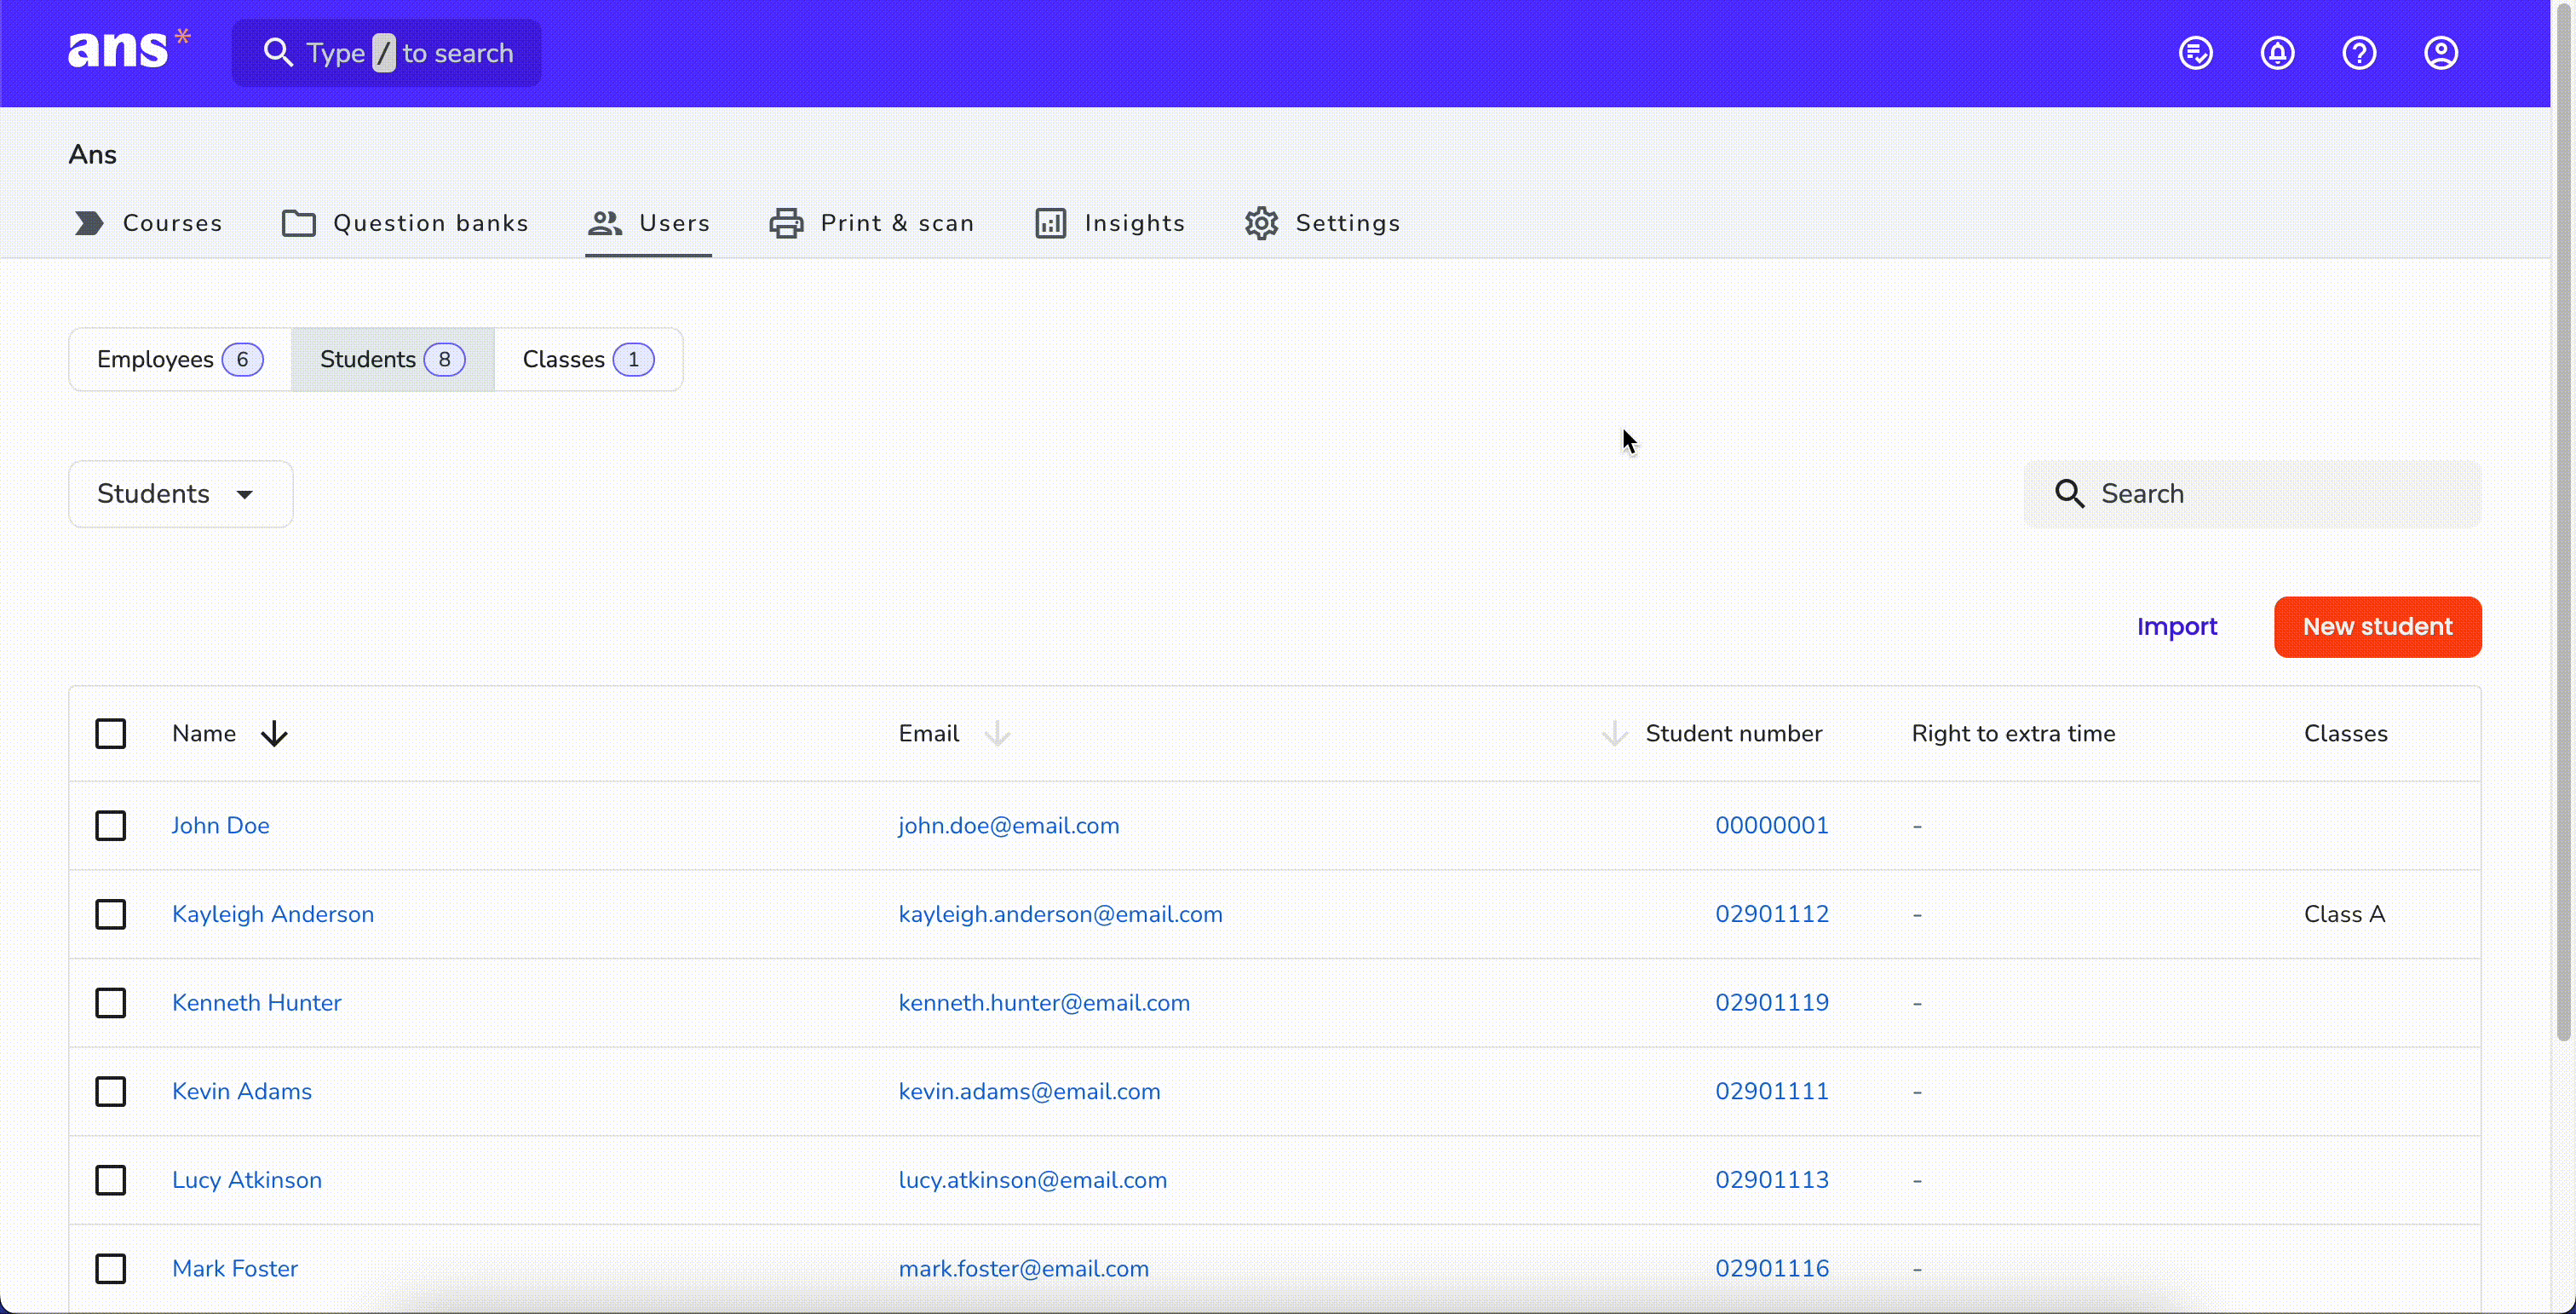
Task: Click the Courses tag icon
Action: [x=89, y=223]
